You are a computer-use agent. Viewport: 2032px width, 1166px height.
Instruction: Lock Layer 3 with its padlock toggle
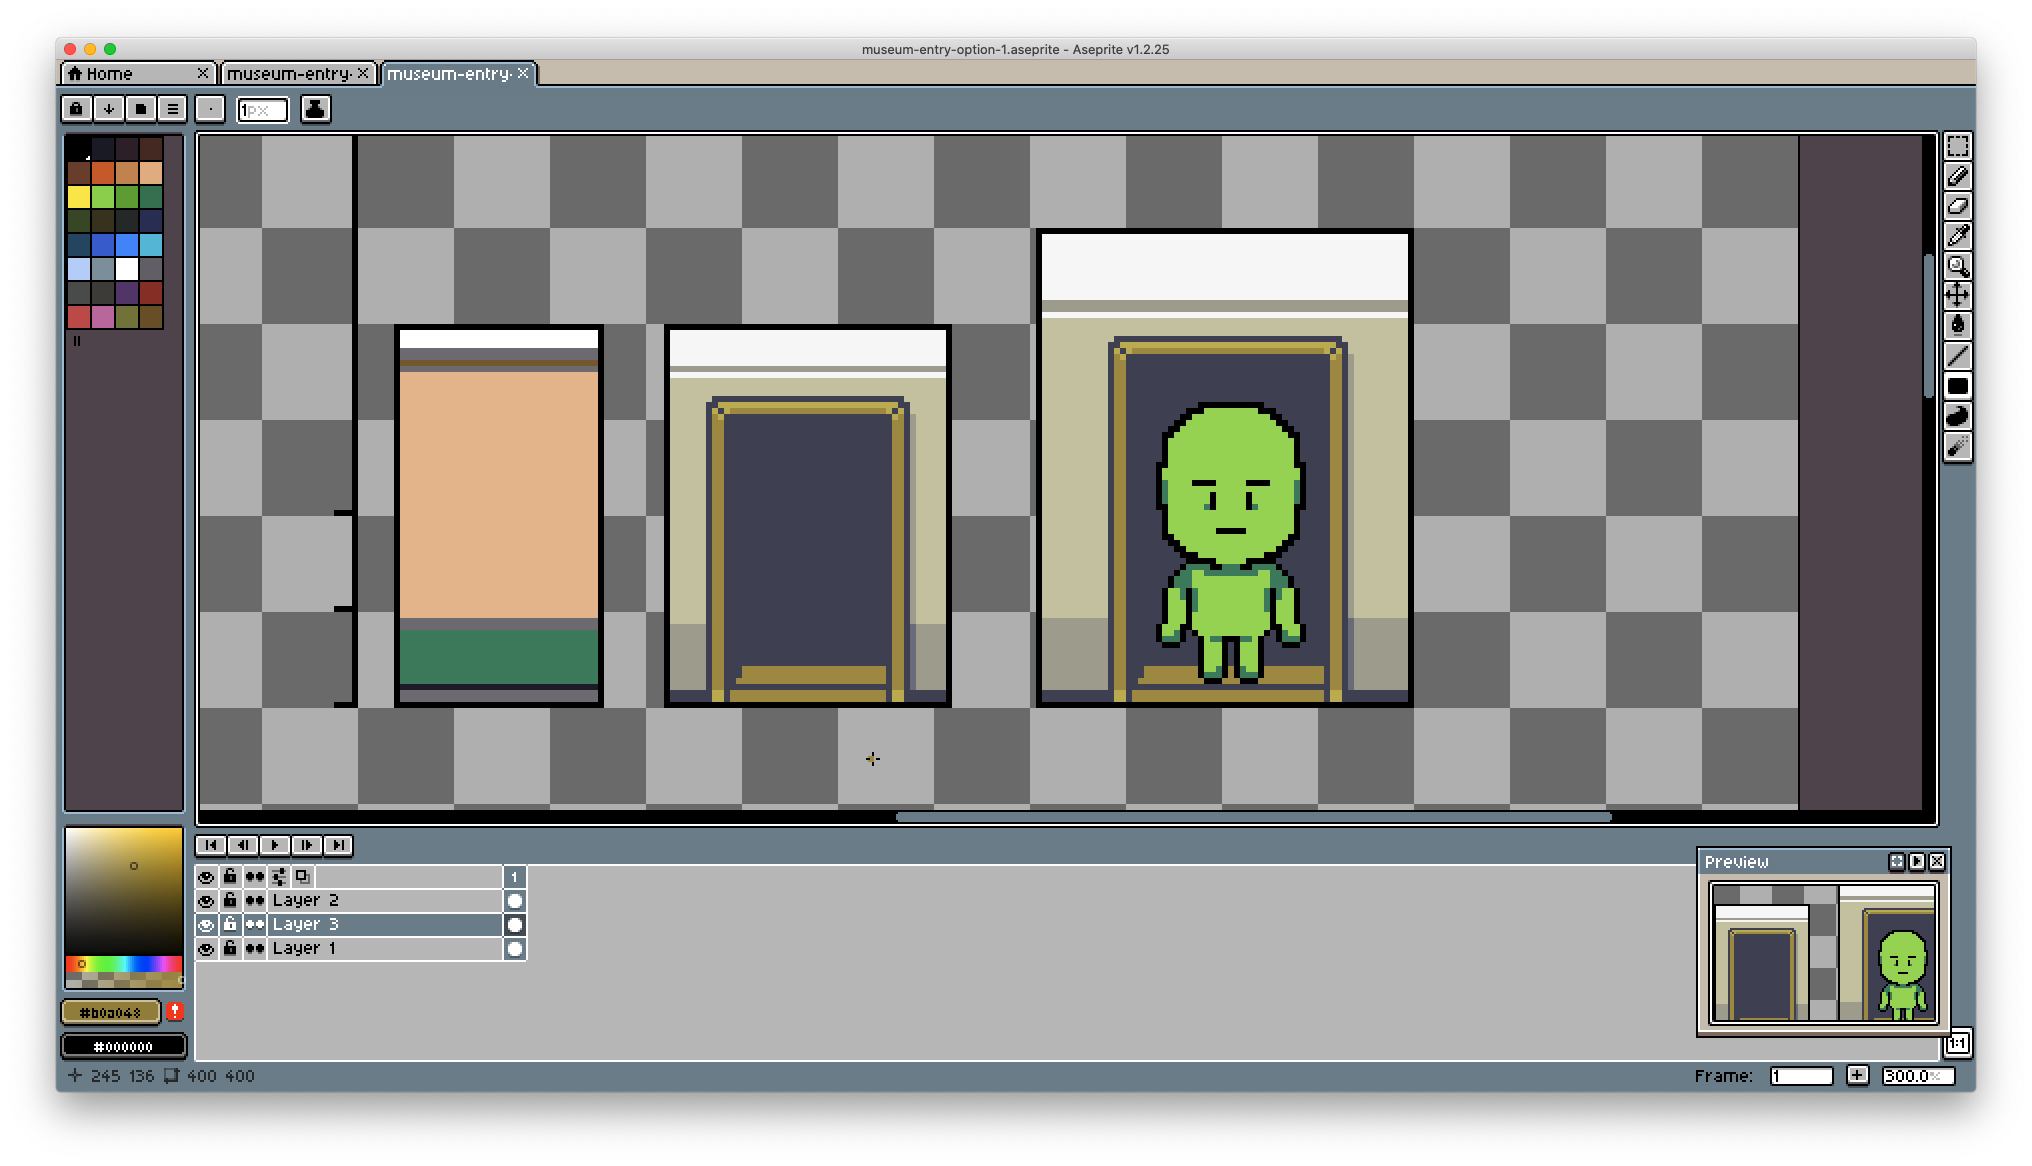coord(230,924)
